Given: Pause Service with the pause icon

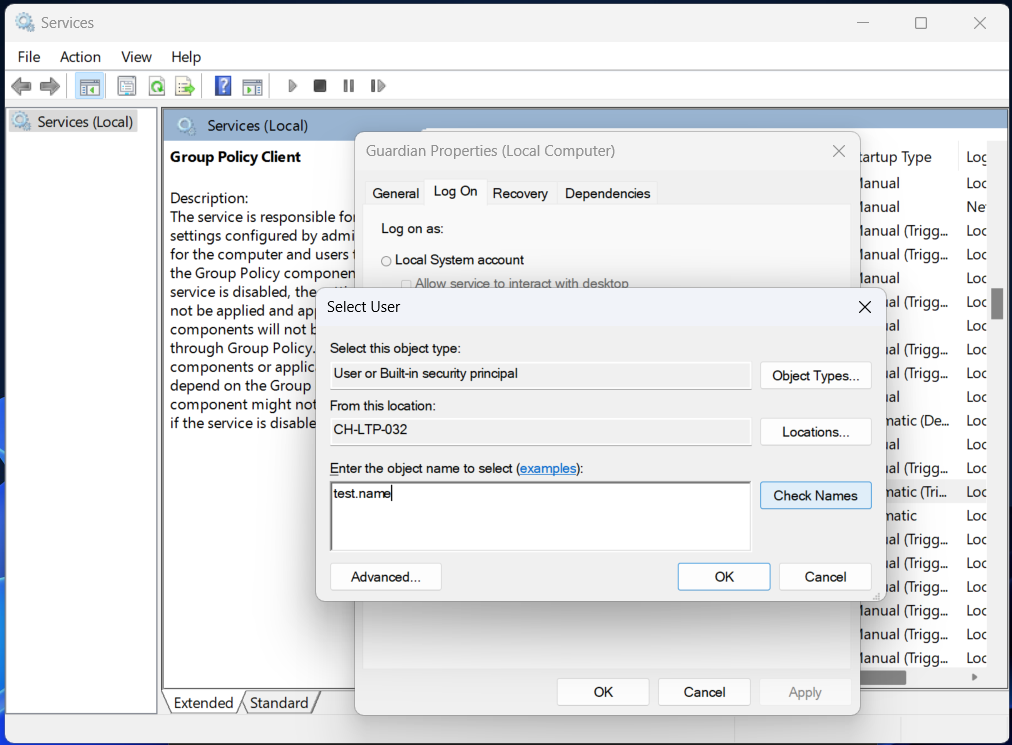Looking at the screenshot, I should (x=349, y=86).
